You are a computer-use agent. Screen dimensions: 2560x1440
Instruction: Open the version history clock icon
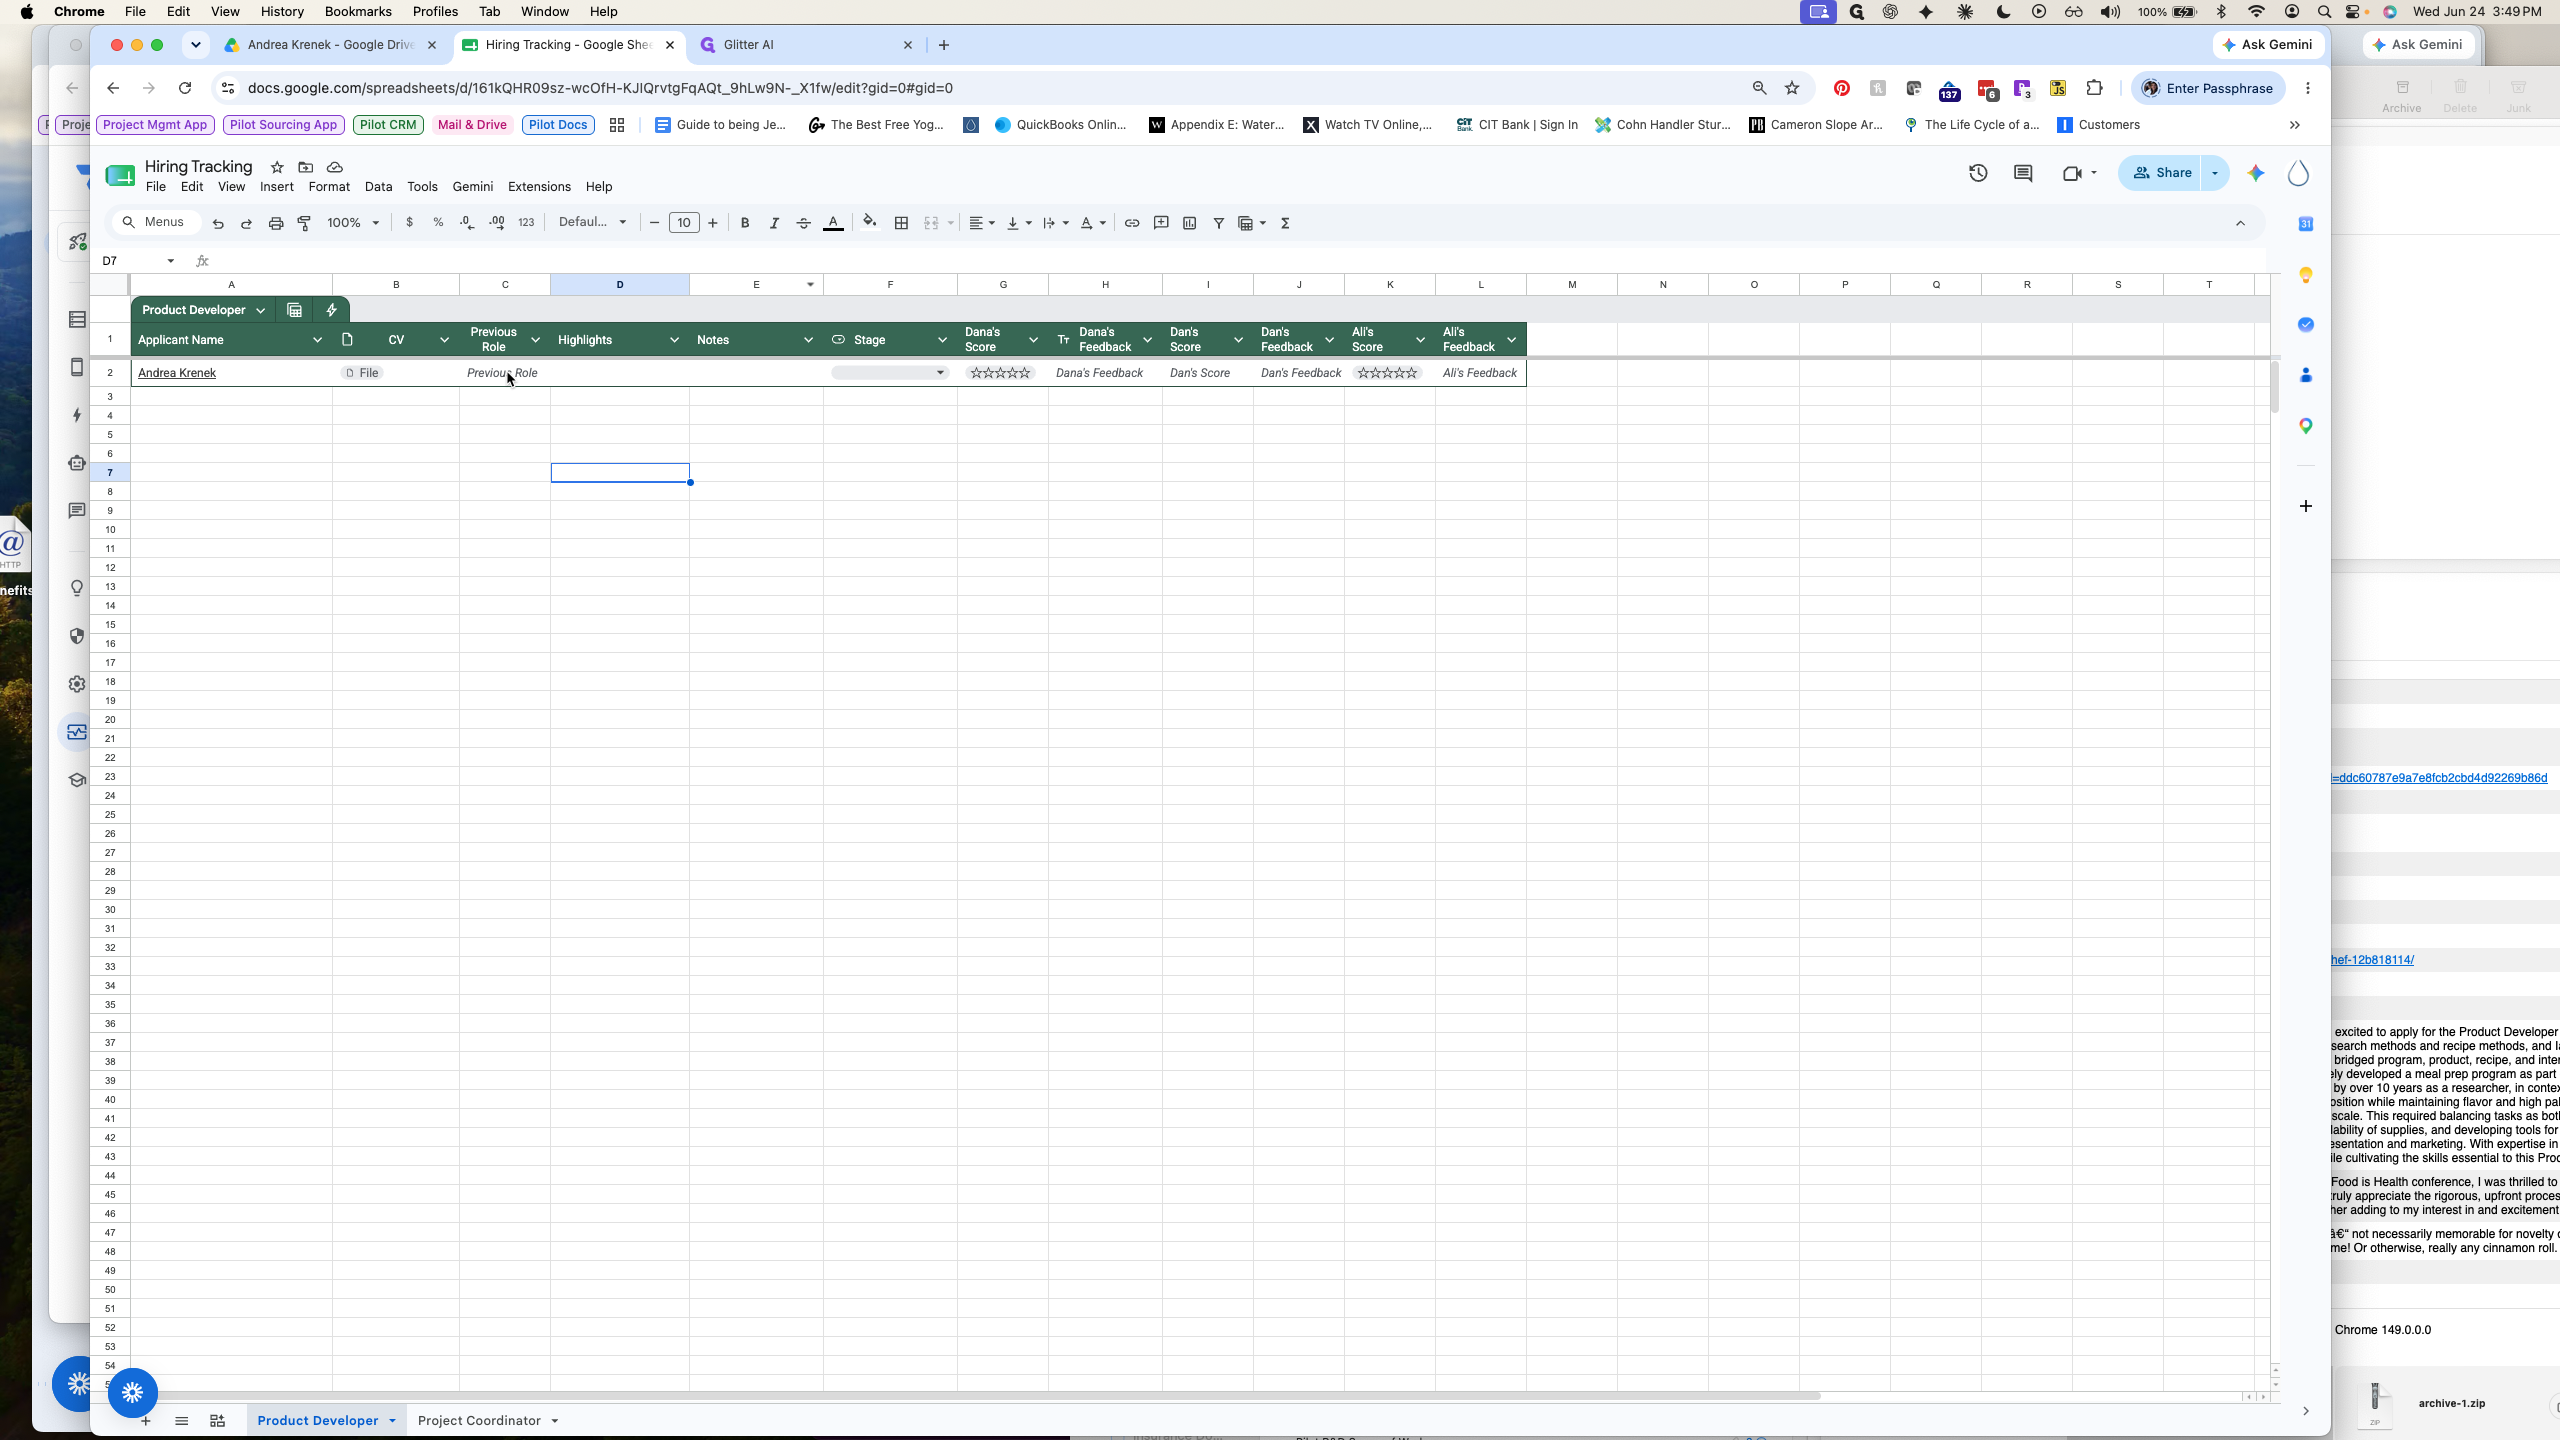click(x=1978, y=173)
